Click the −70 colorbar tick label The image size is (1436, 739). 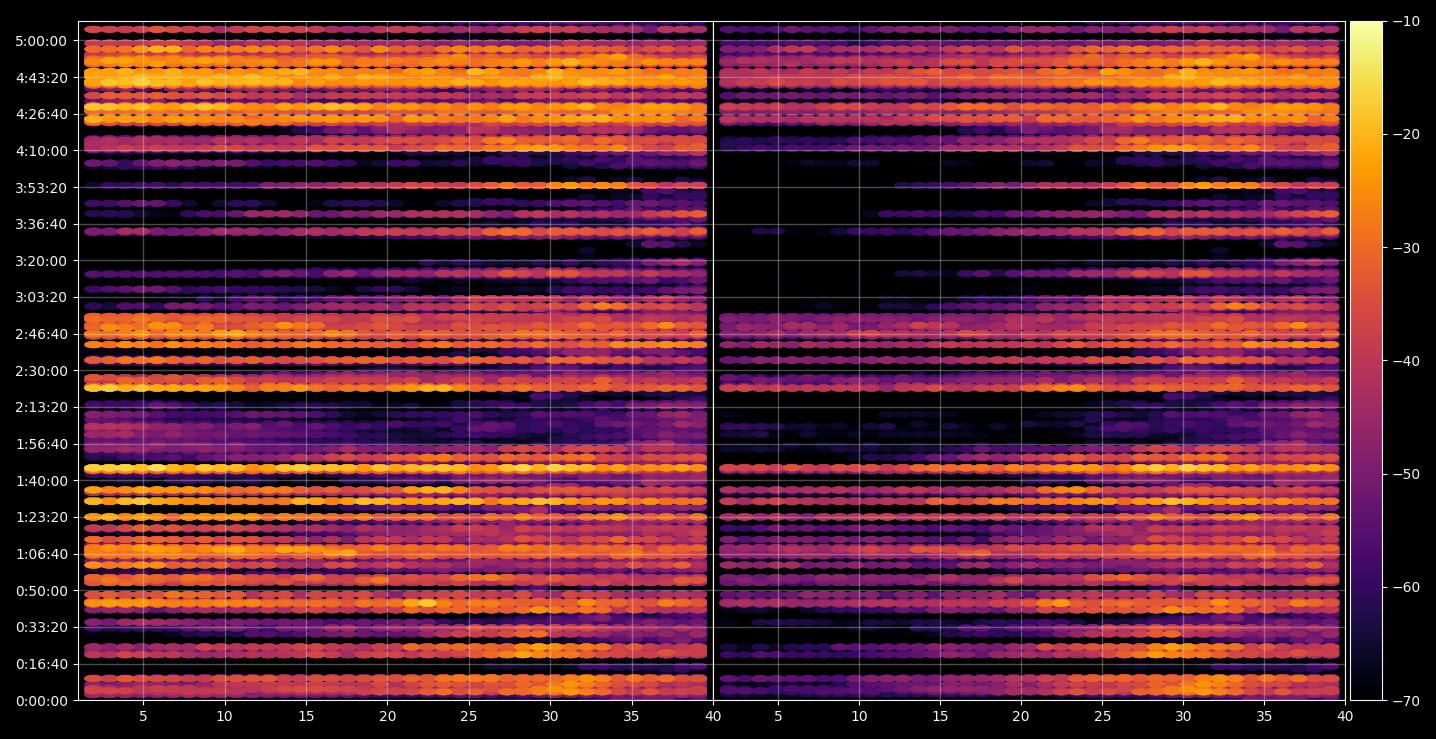tap(1405, 700)
